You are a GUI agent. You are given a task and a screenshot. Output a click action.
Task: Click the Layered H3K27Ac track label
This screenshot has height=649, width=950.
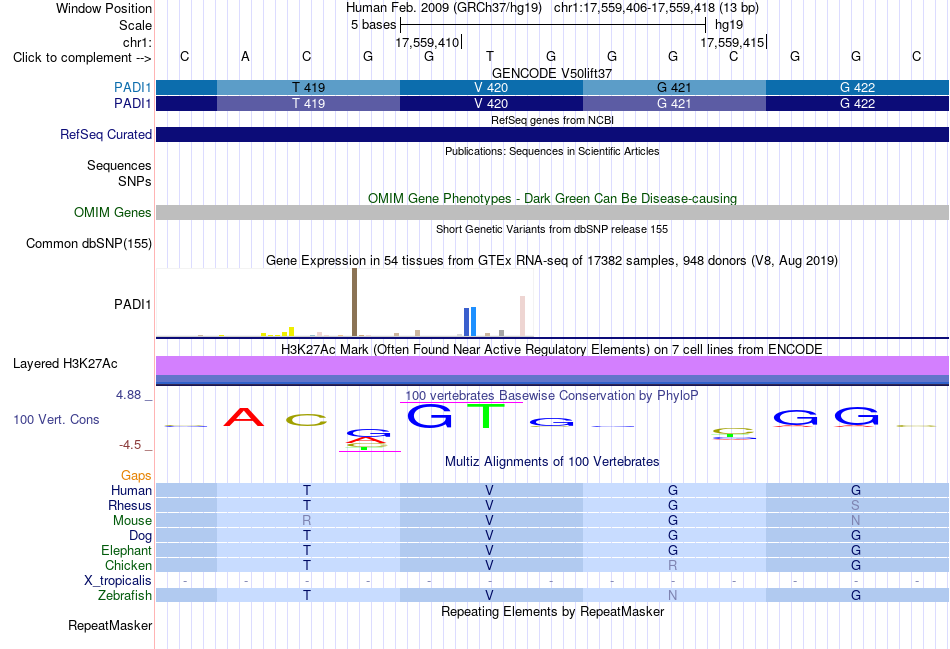coord(65,364)
